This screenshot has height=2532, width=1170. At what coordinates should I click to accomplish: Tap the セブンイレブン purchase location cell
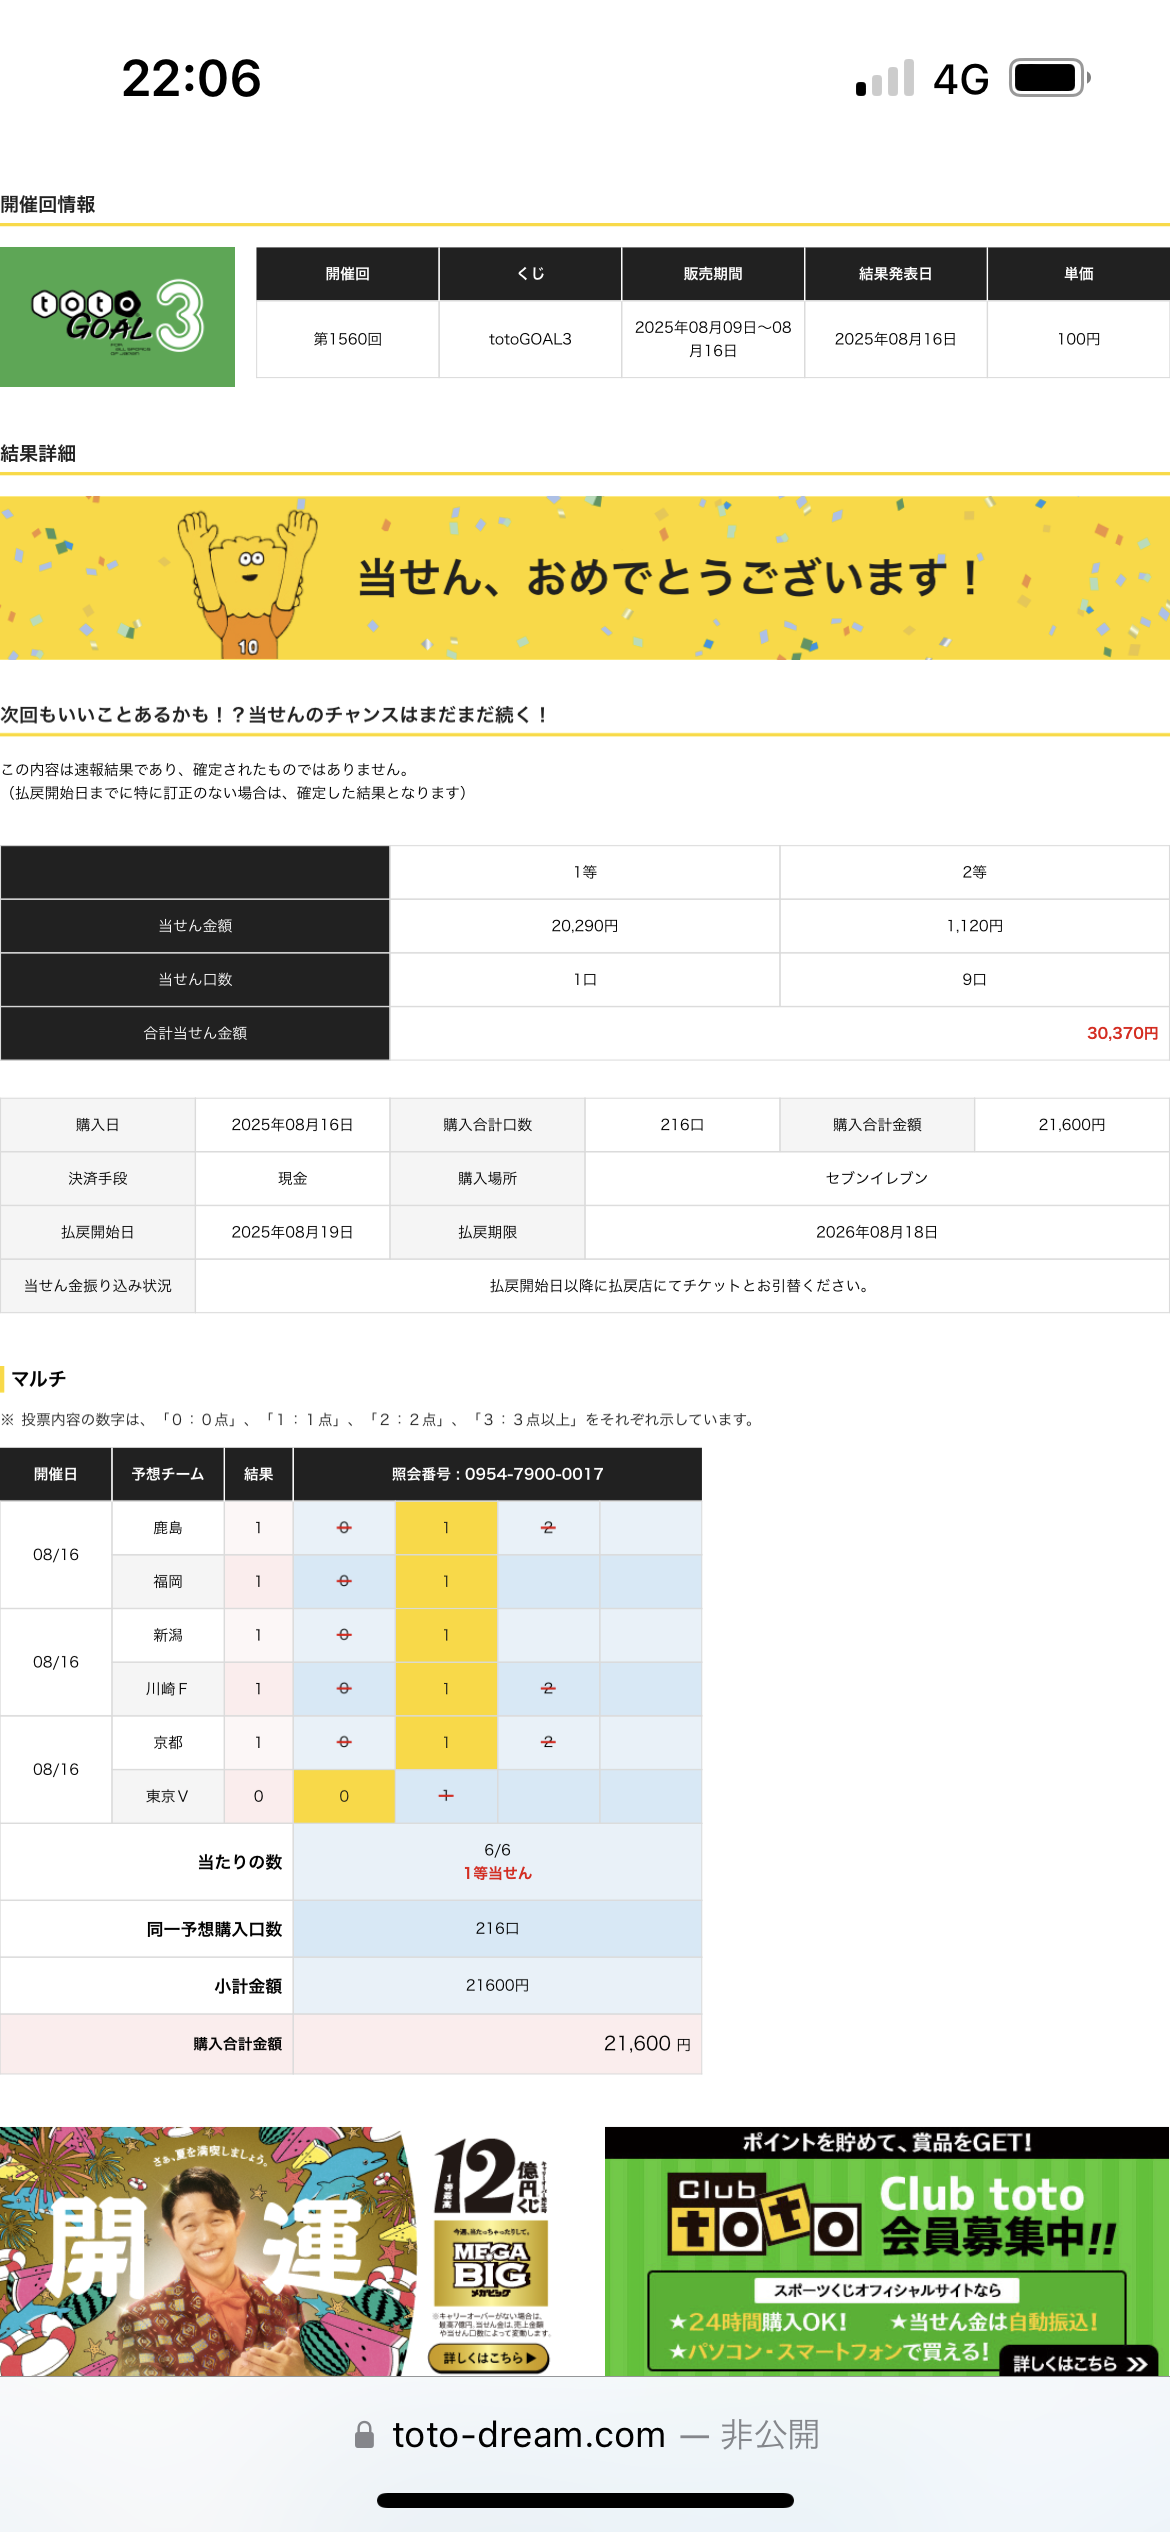coord(876,1178)
